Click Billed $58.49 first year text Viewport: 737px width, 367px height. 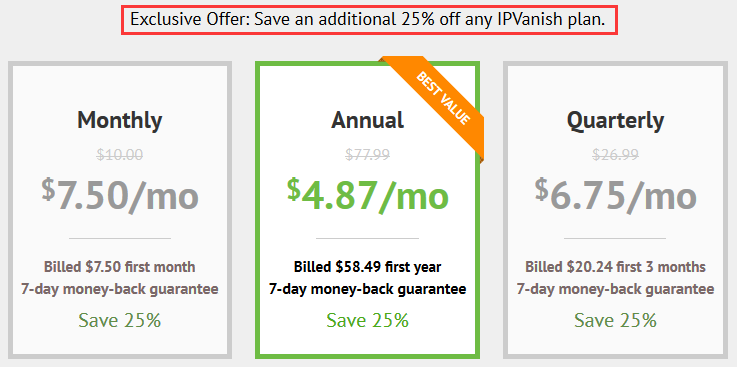(x=368, y=267)
